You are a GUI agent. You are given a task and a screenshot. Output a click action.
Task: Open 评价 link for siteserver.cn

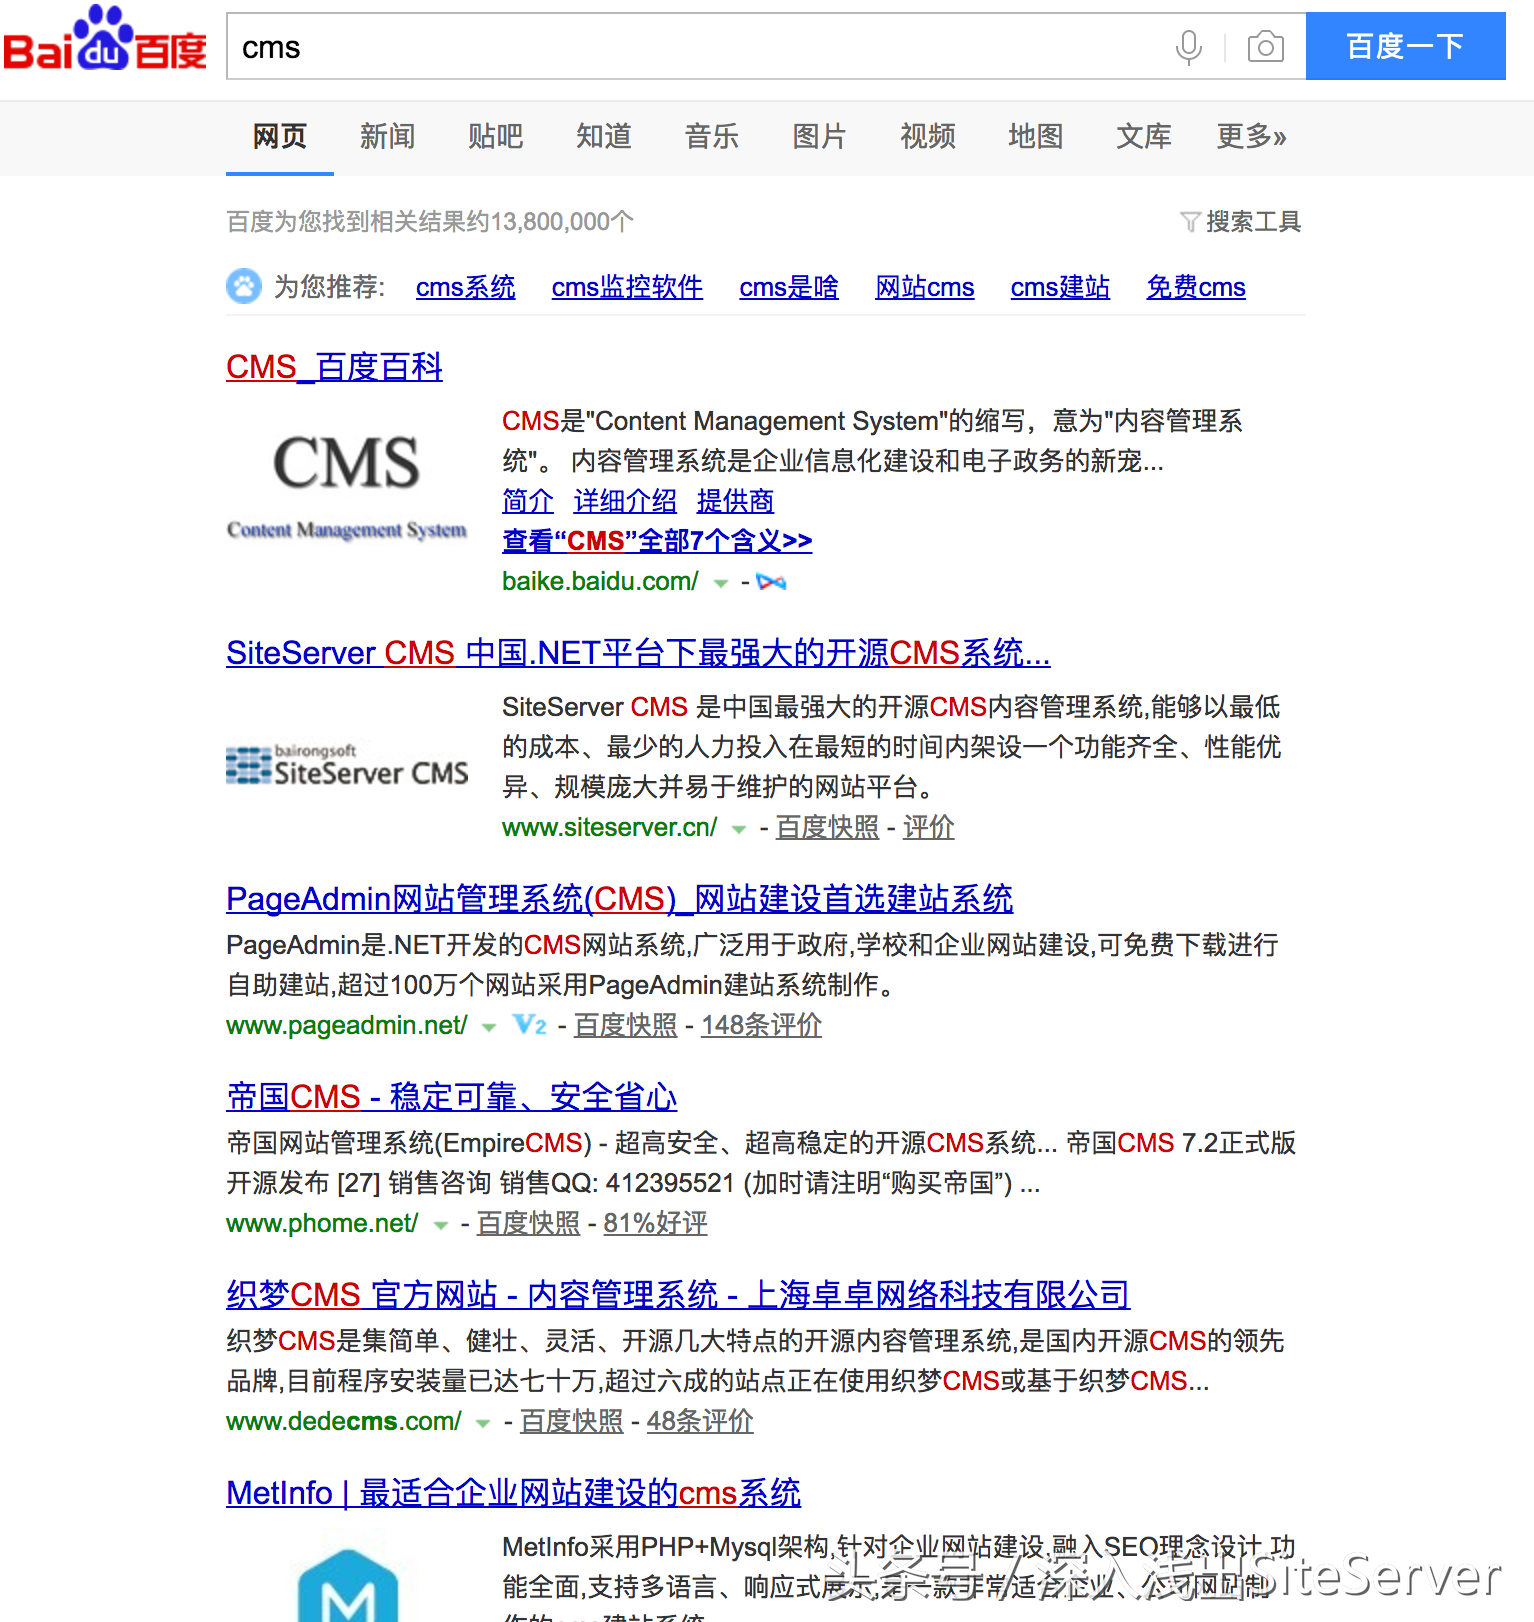point(929,827)
